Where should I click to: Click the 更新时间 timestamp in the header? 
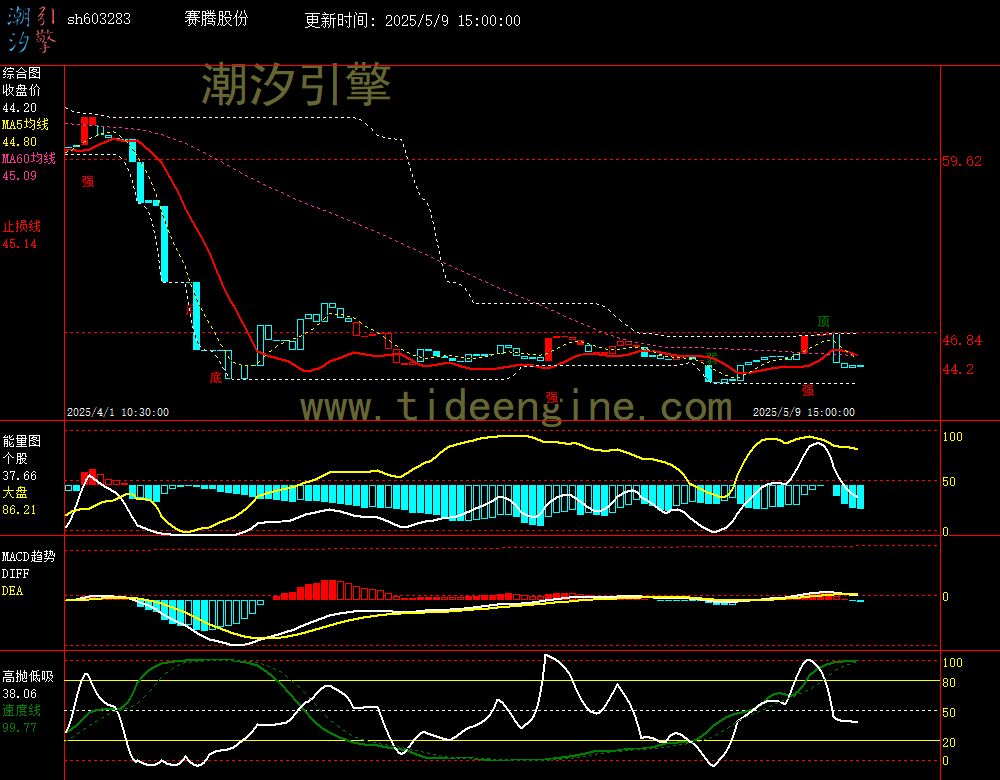click(412, 20)
